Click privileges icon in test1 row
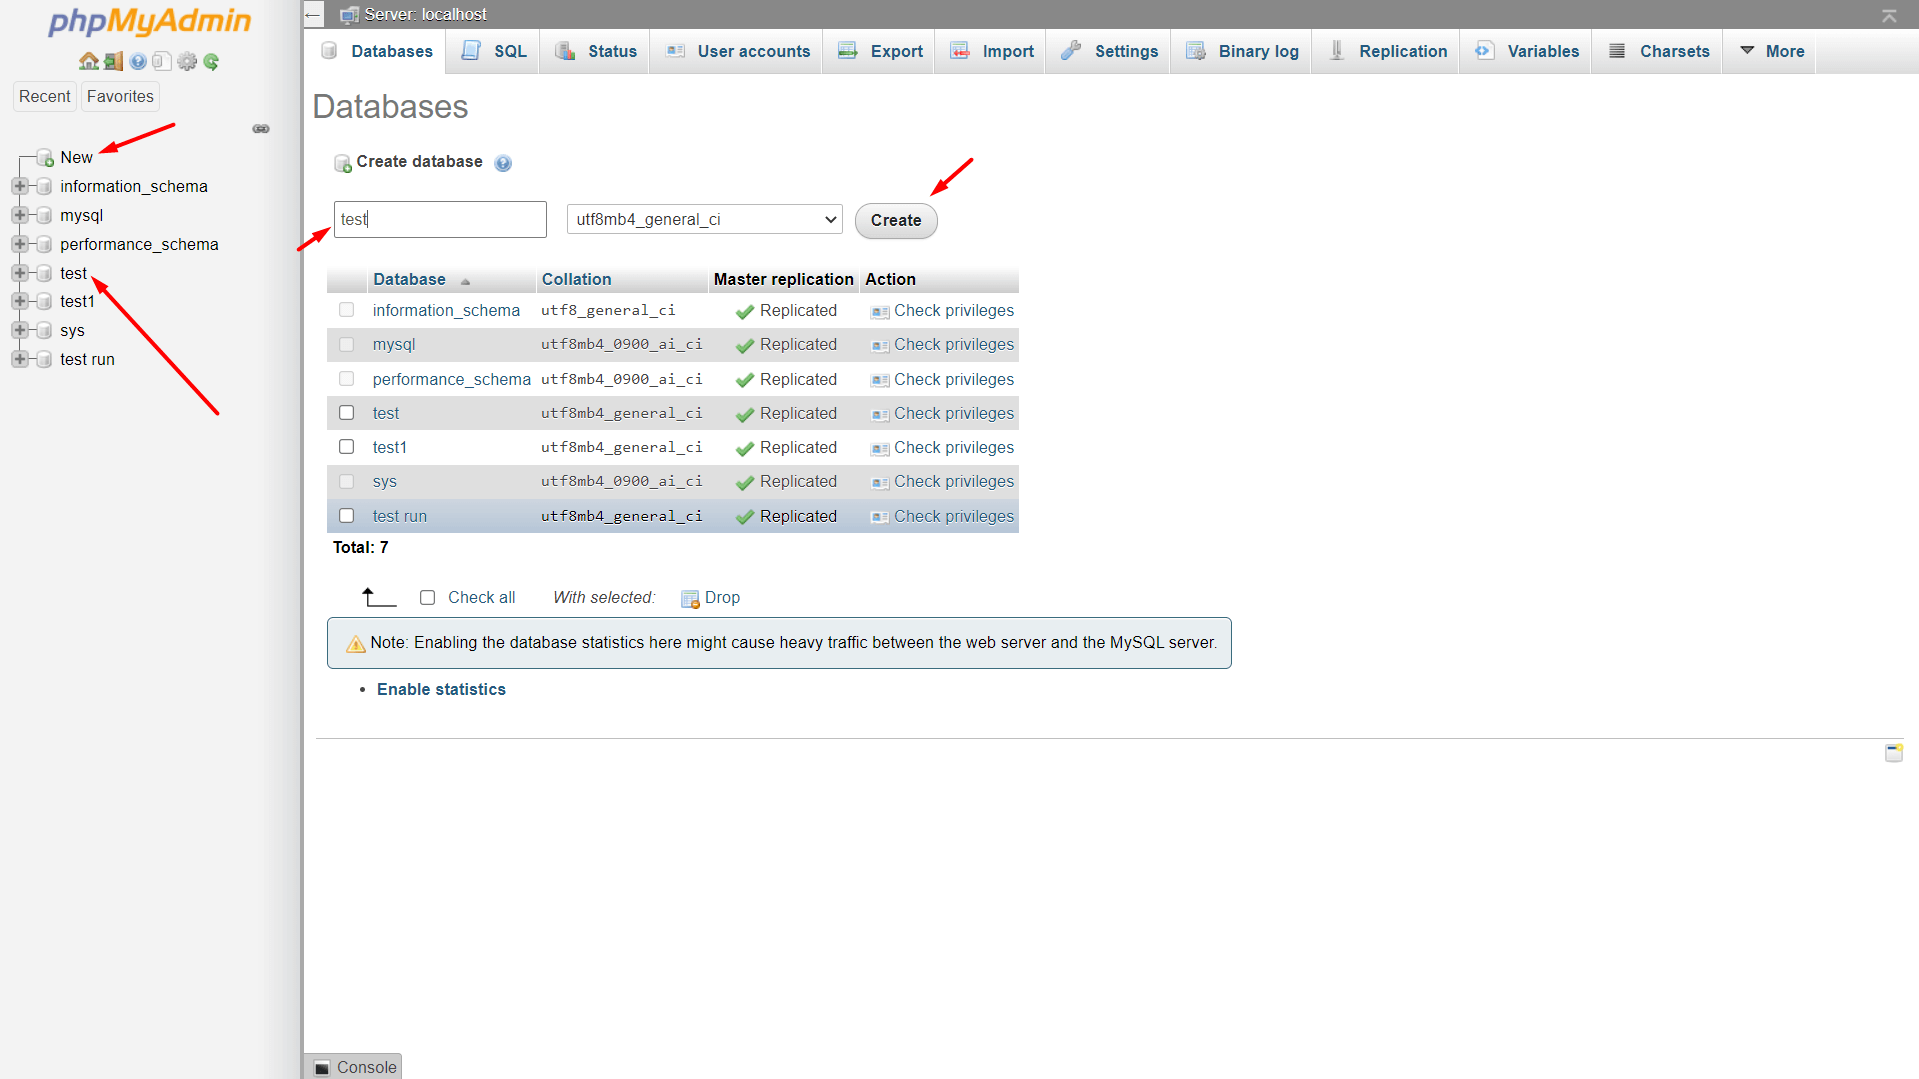This screenshot has height=1079, width=1919. [880, 449]
